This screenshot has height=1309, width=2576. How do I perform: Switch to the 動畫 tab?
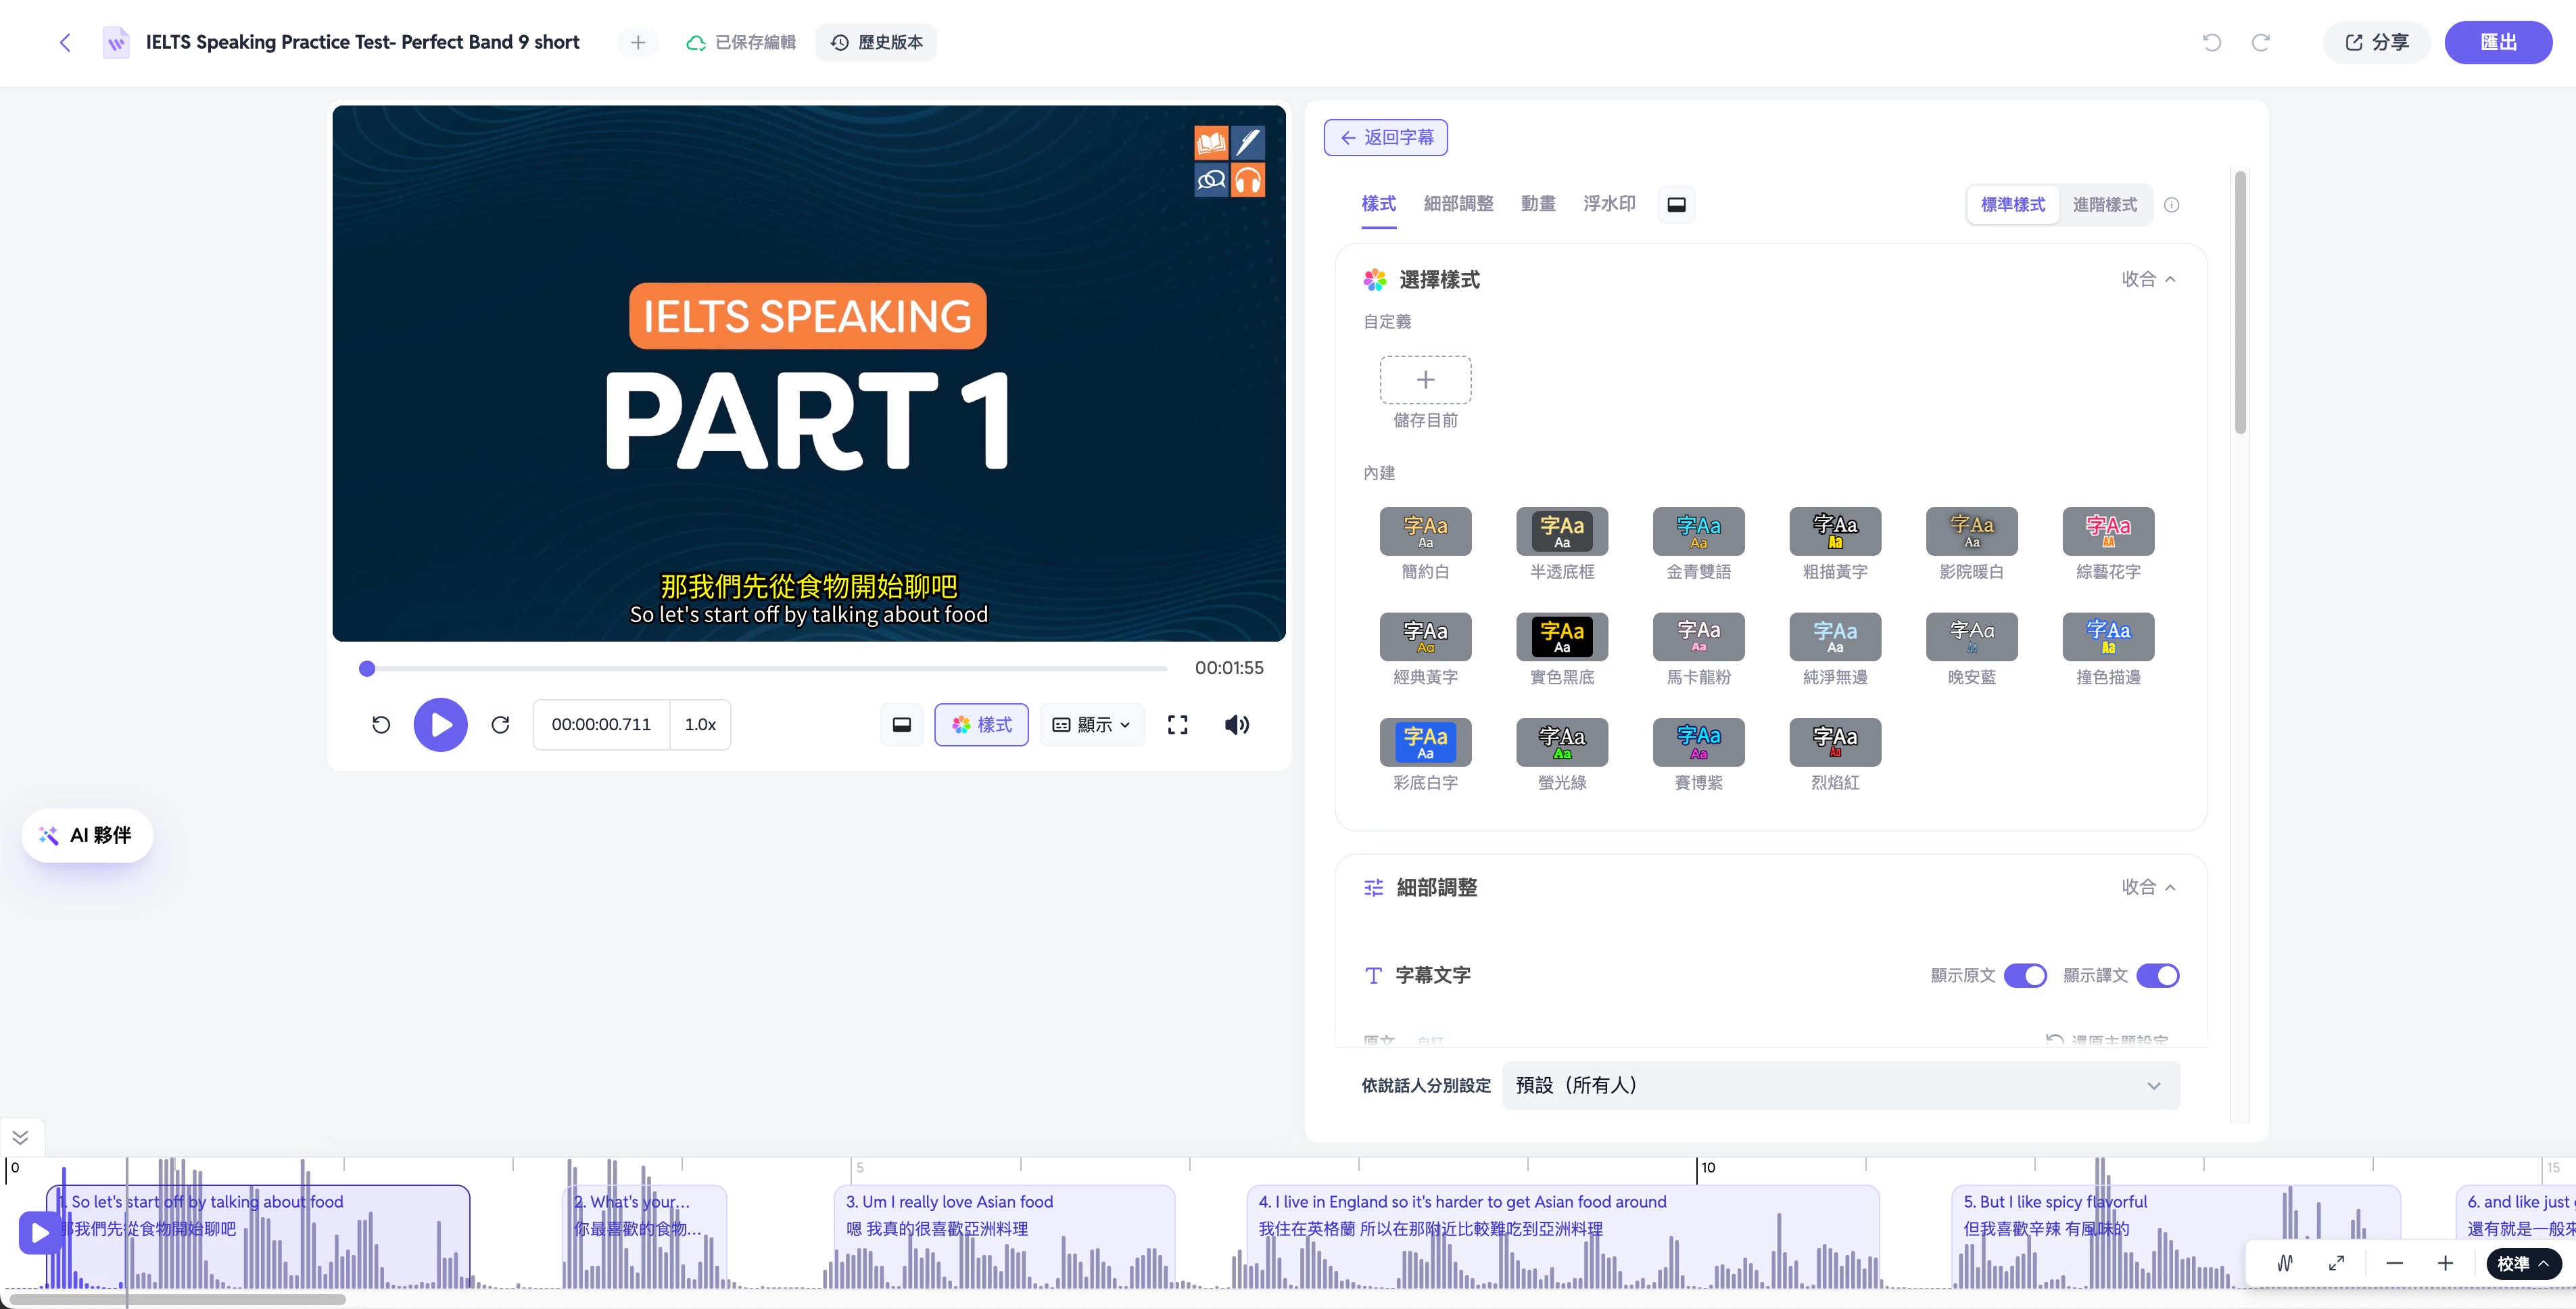coord(1538,204)
